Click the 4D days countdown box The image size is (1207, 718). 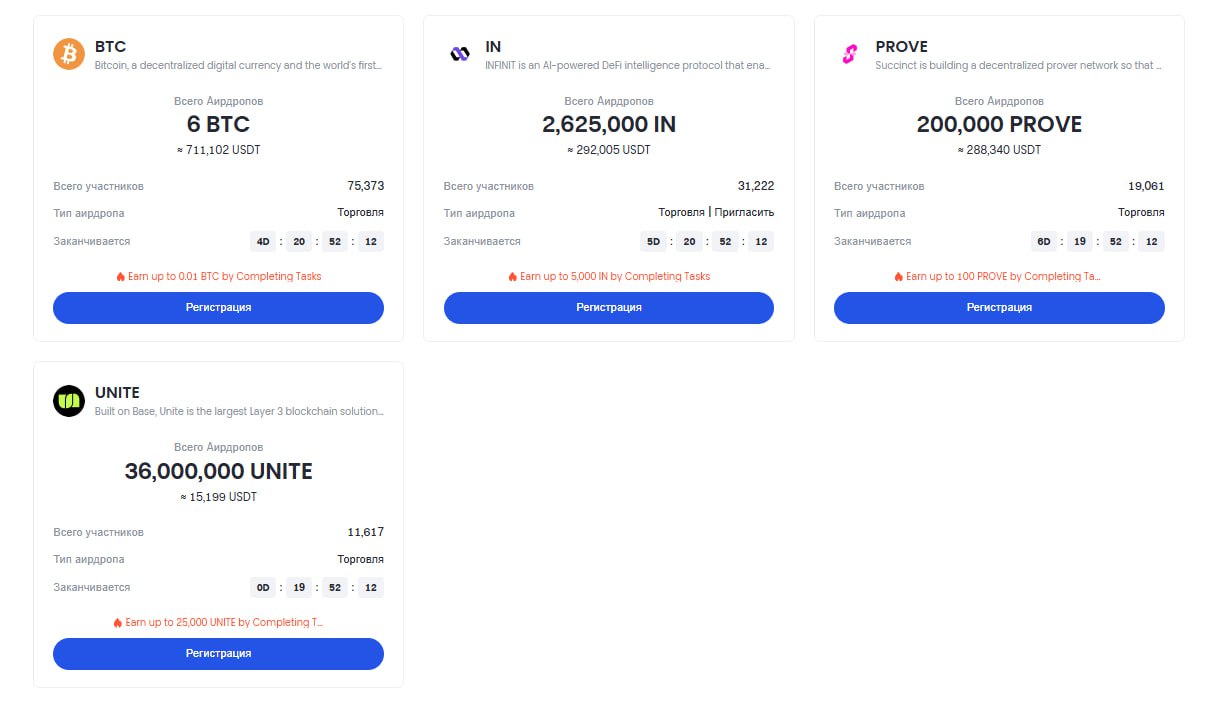[x=264, y=241]
